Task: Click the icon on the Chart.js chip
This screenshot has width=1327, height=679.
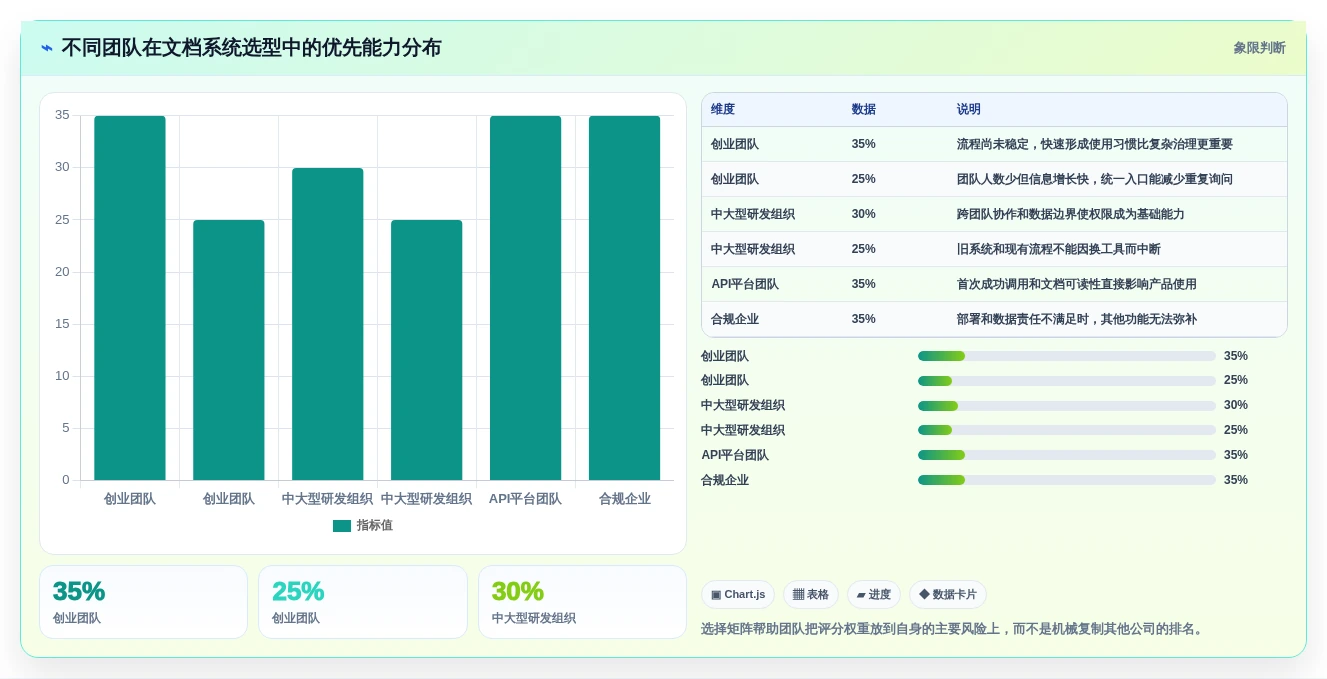Action: coord(716,595)
